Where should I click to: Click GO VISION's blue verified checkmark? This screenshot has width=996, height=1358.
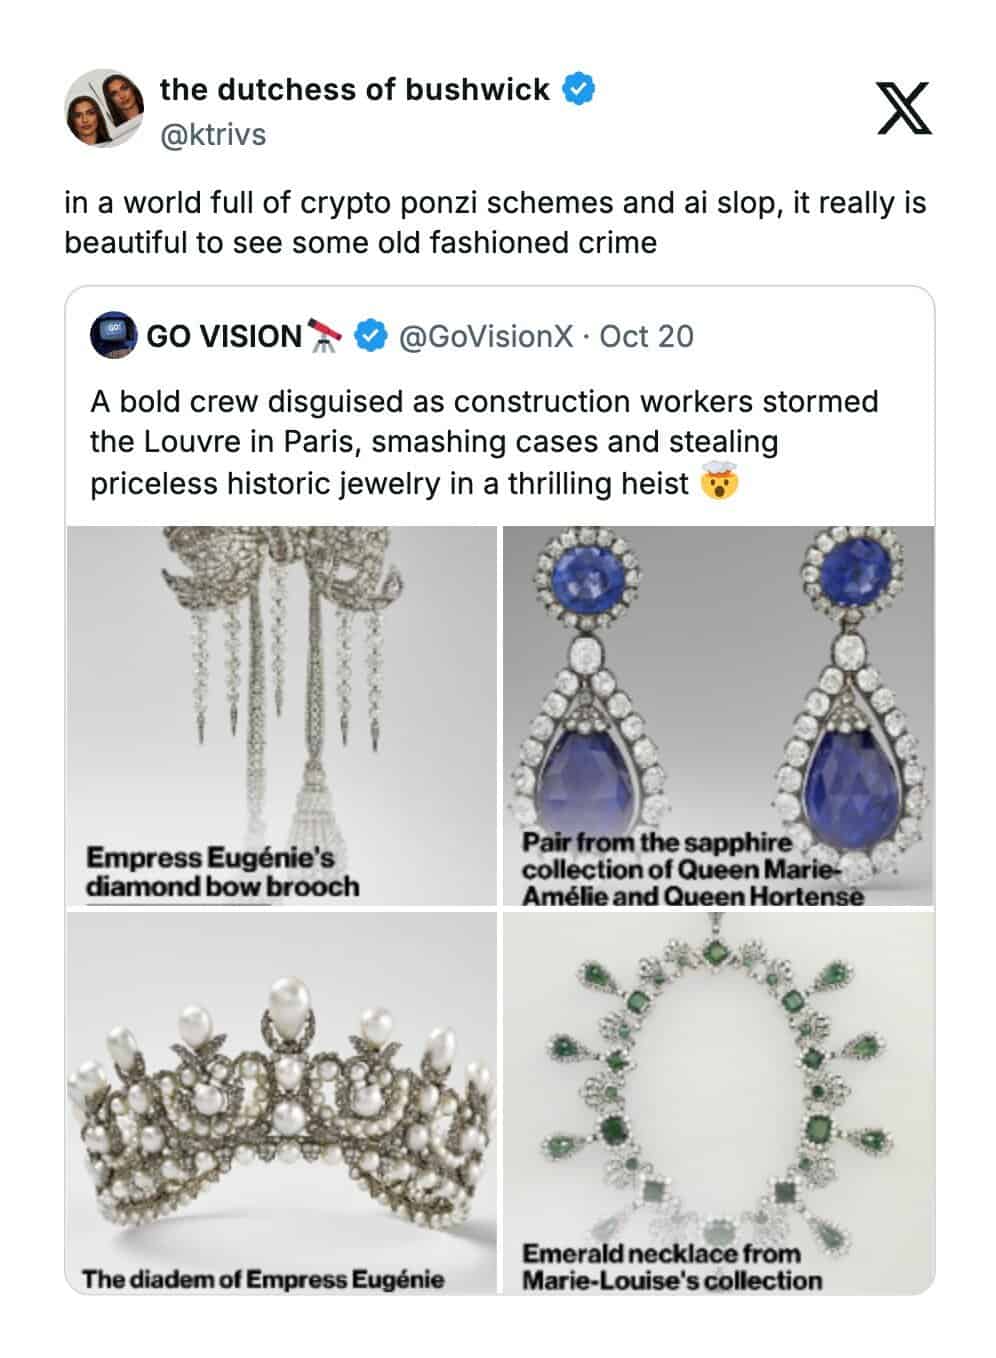[372, 336]
